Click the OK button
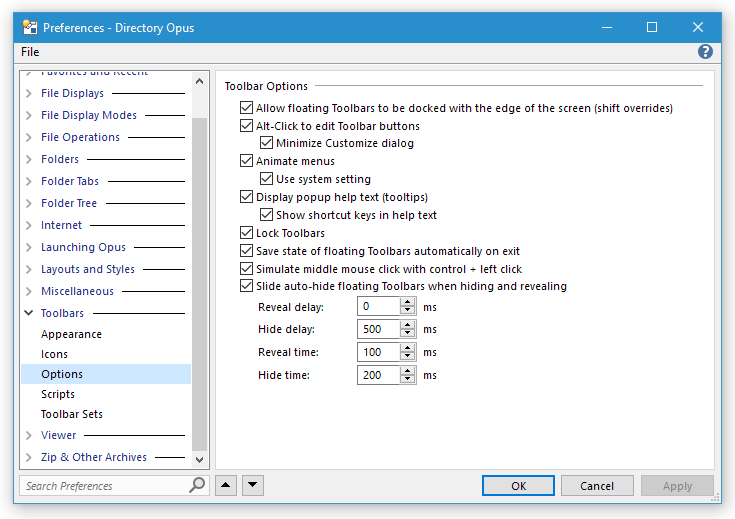 [x=518, y=486]
